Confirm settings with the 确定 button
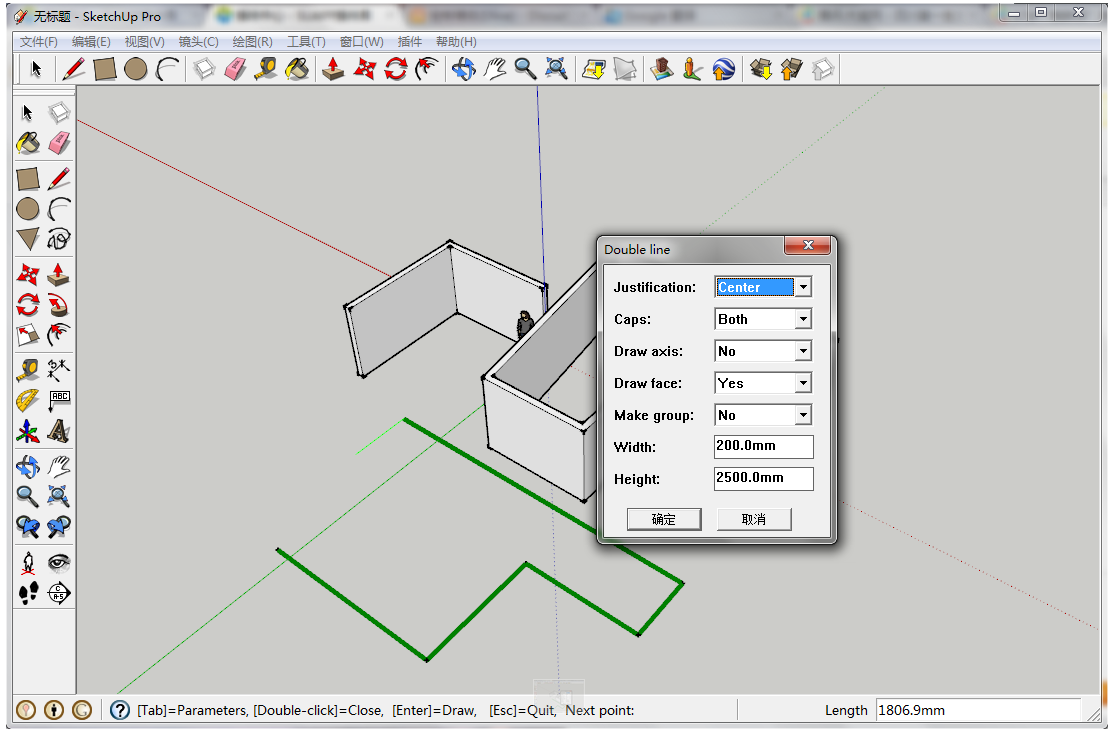The height and width of the screenshot is (733, 1109). tap(663, 519)
